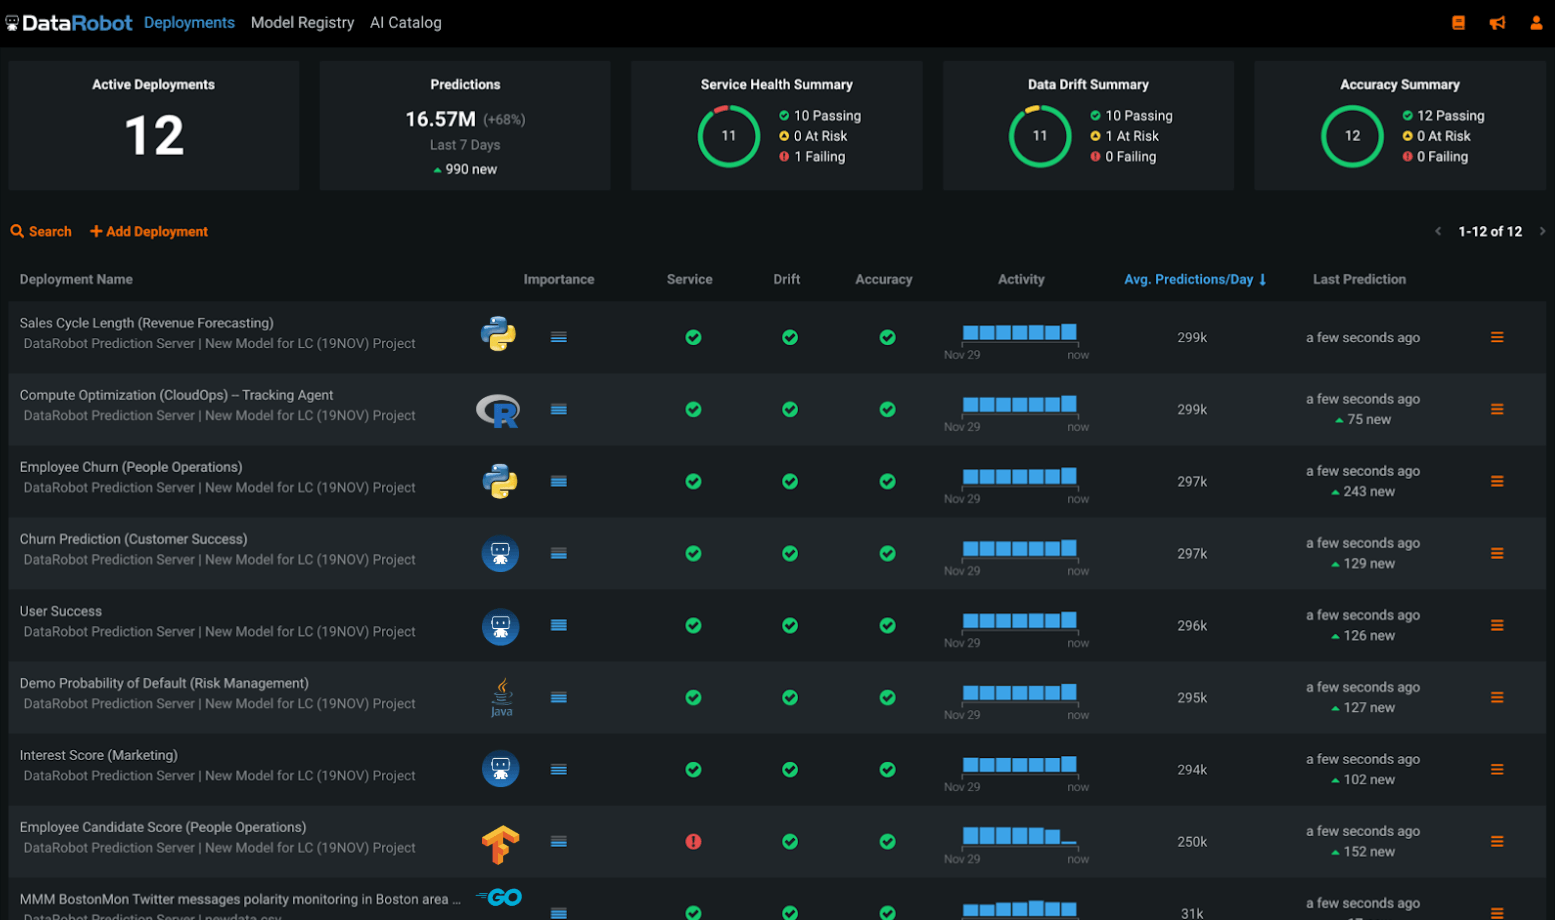The height and width of the screenshot is (920, 1555).
Task: Click R language icon on Compute Optimization row
Action: 498,410
